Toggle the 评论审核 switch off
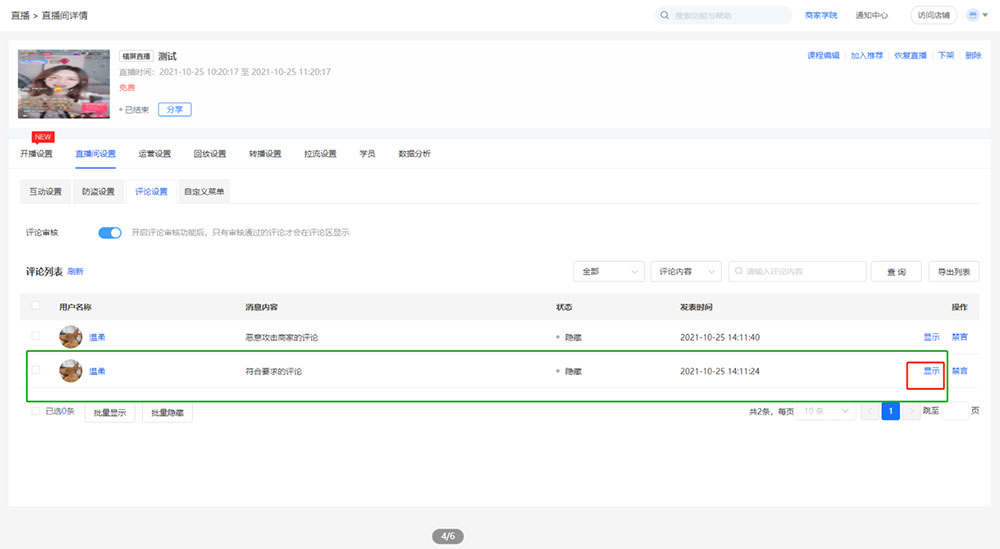 [110, 232]
